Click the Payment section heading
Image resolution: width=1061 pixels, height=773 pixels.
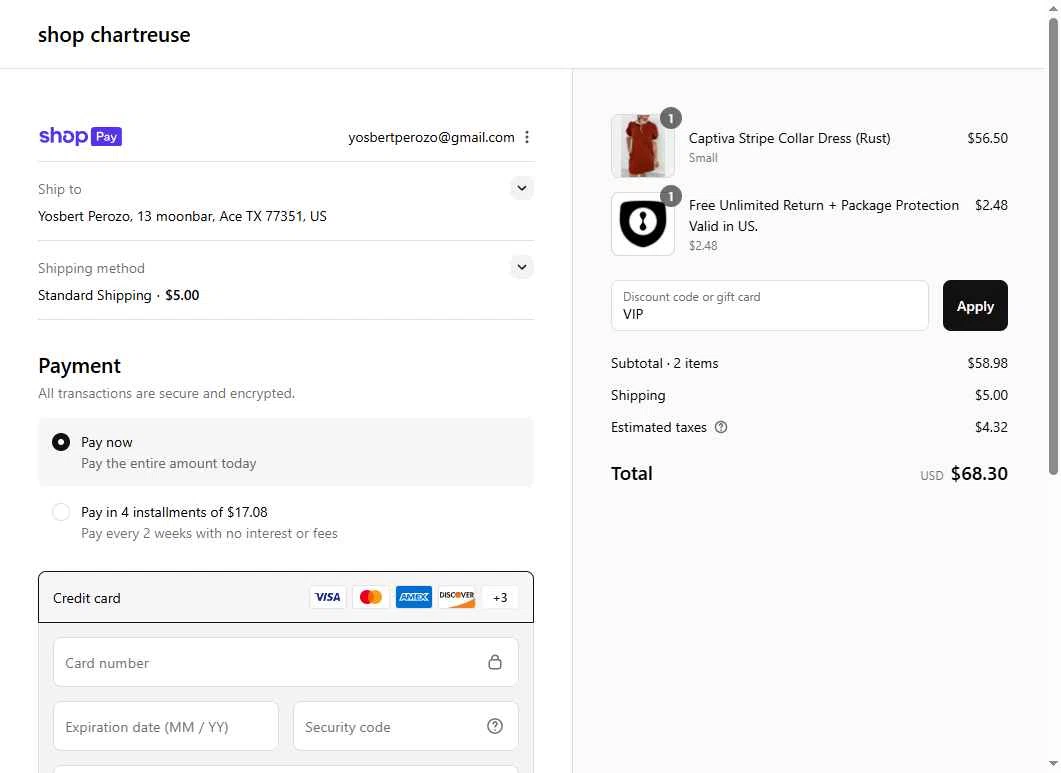[x=79, y=366]
